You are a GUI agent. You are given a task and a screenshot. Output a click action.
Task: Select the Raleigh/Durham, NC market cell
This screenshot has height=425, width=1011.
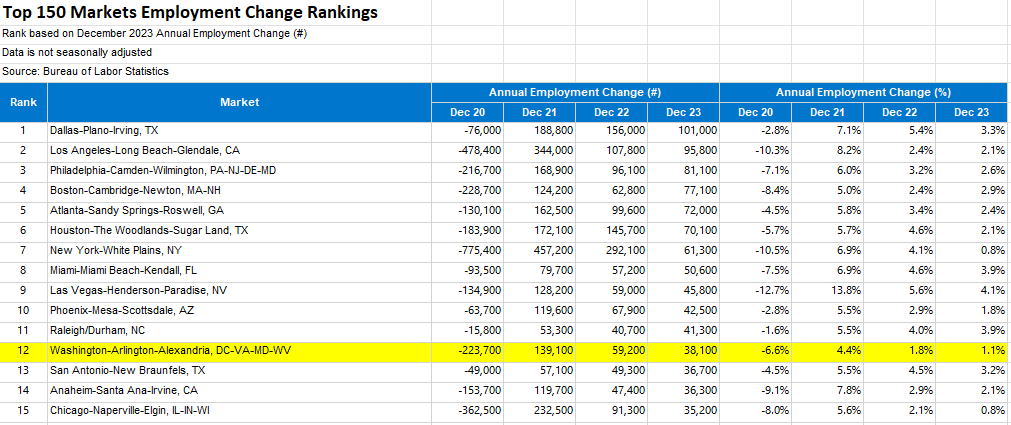(x=97, y=330)
